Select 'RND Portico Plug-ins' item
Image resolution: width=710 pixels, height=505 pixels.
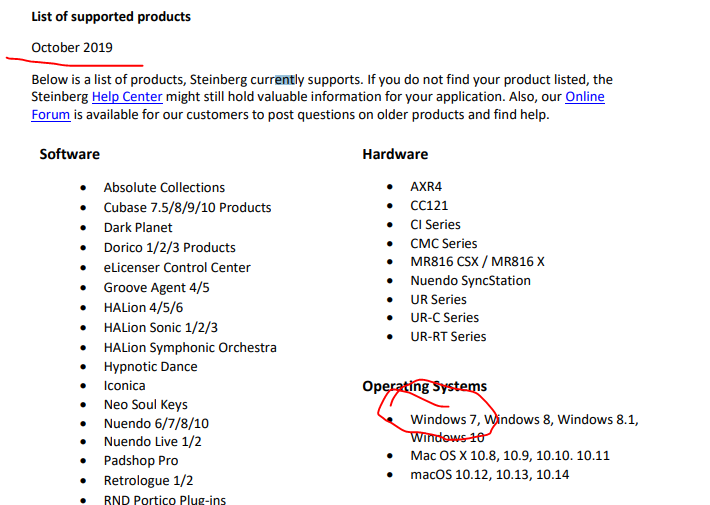pyautogui.click(x=164, y=500)
